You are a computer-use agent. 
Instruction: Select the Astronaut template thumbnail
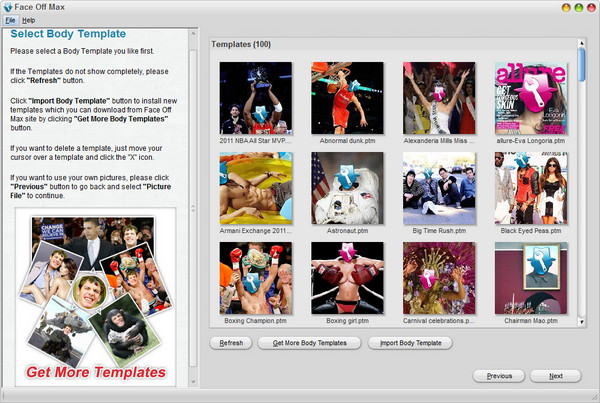(x=347, y=188)
